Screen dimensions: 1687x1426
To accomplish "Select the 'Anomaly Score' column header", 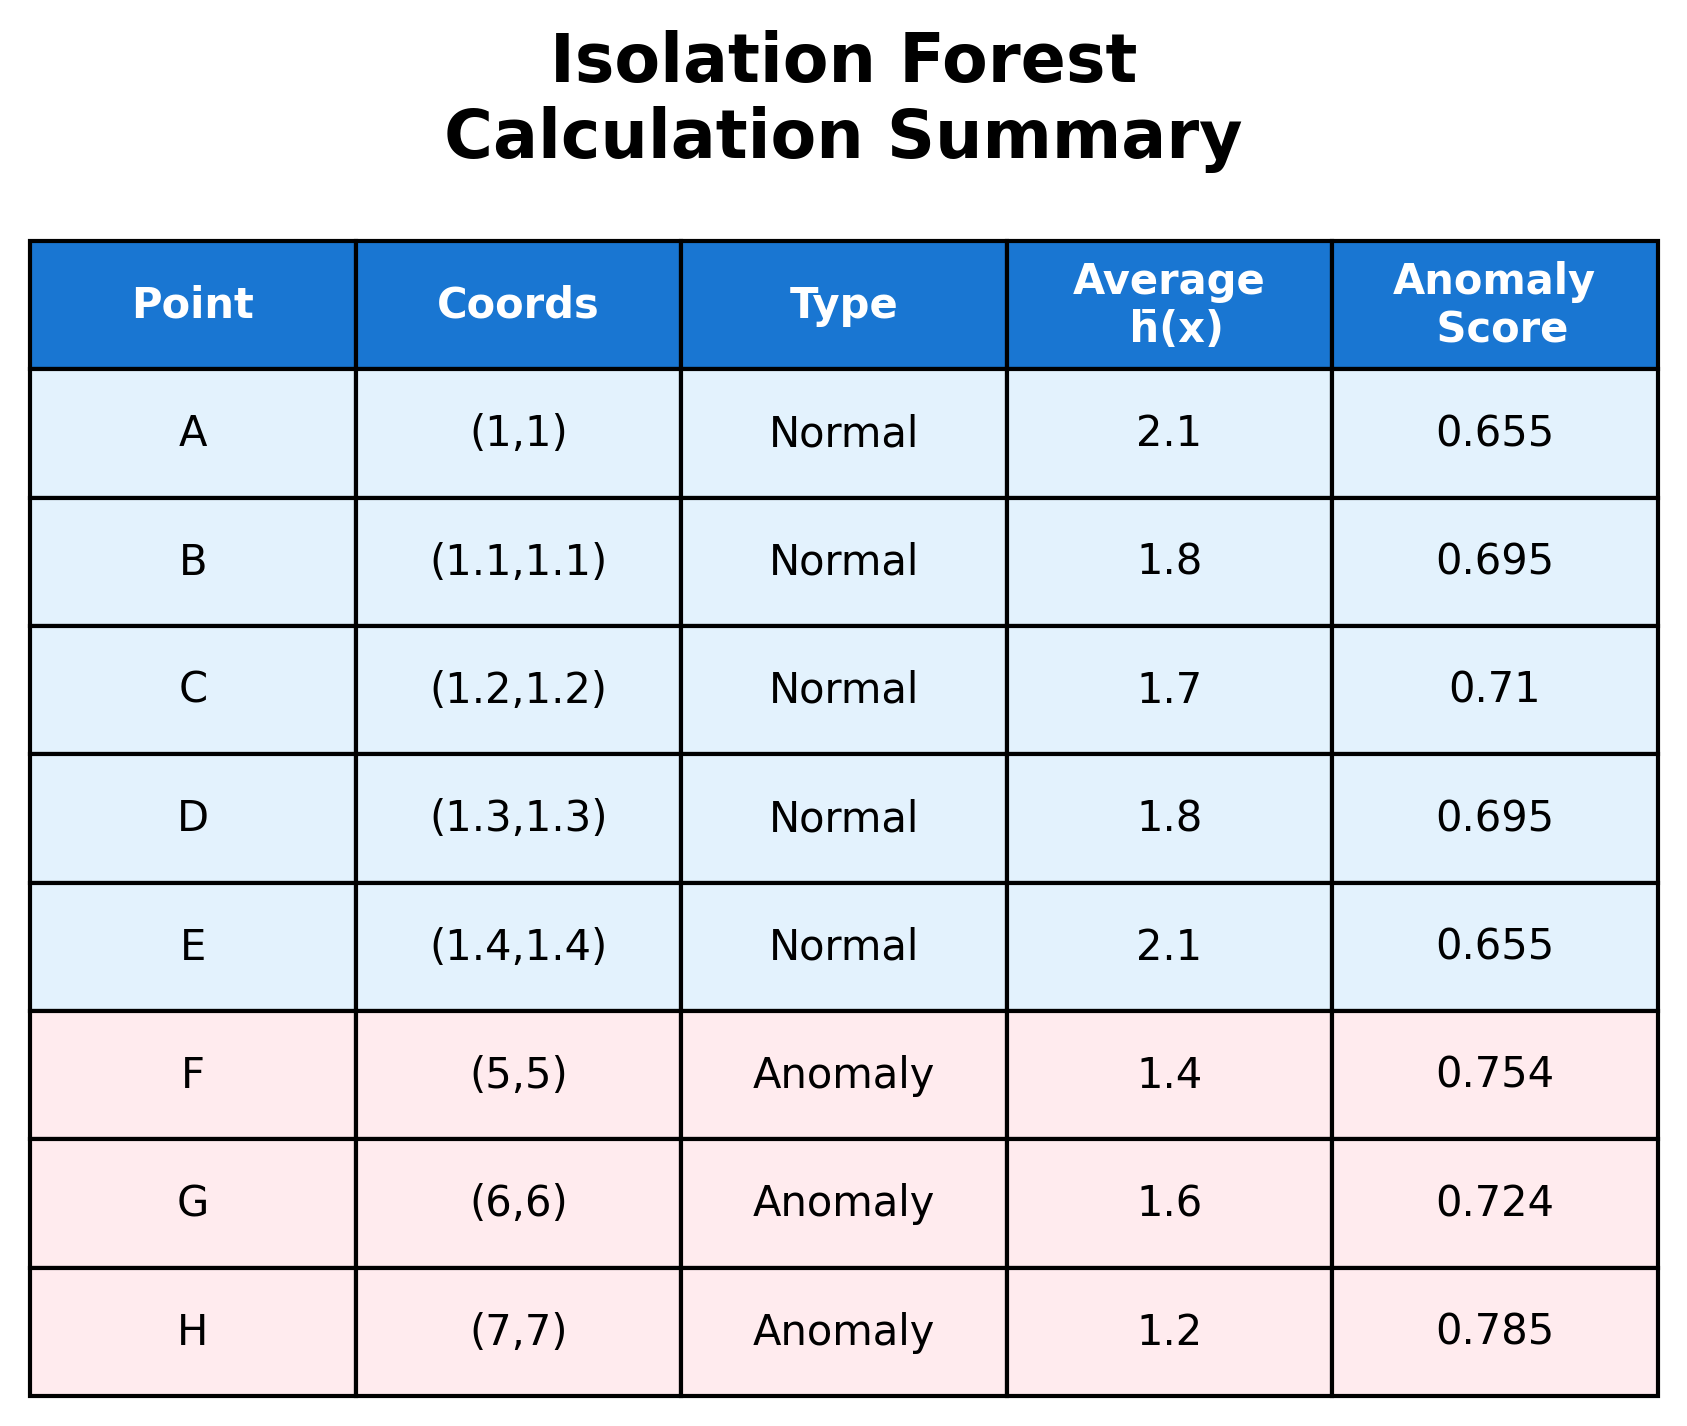I will pyautogui.click(x=1494, y=305).
